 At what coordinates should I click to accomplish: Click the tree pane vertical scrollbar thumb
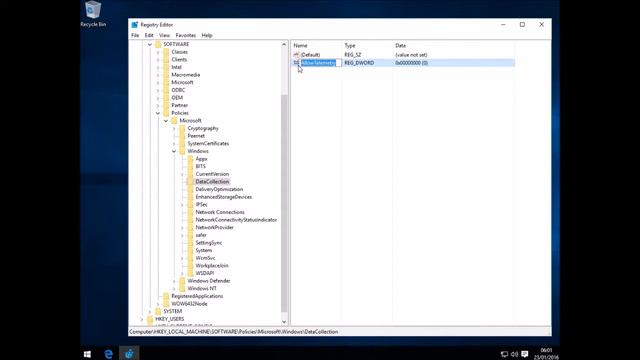(x=284, y=204)
